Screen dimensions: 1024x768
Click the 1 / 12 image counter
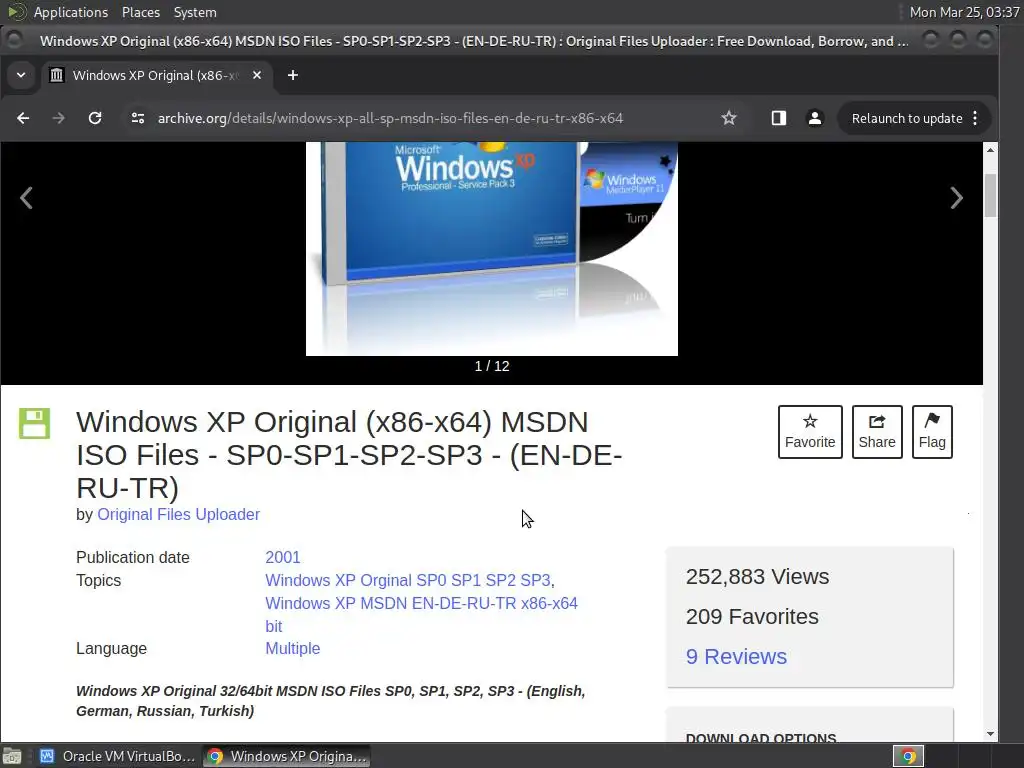pyautogui.click(x=492, y=366)
